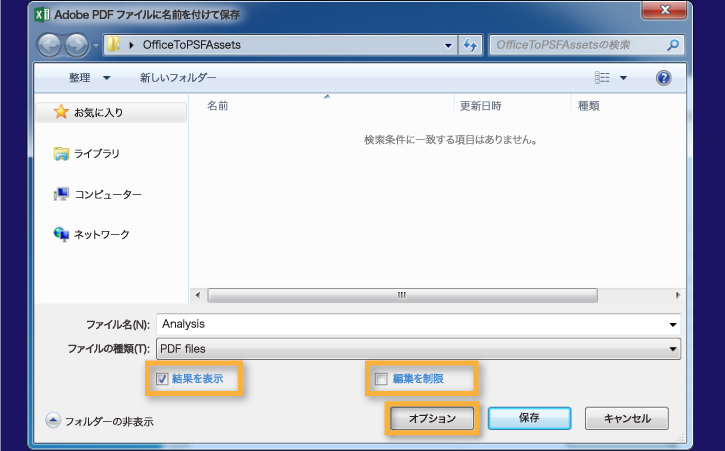
Task: Click the オプション button
Action: click(x=432, y=419)
